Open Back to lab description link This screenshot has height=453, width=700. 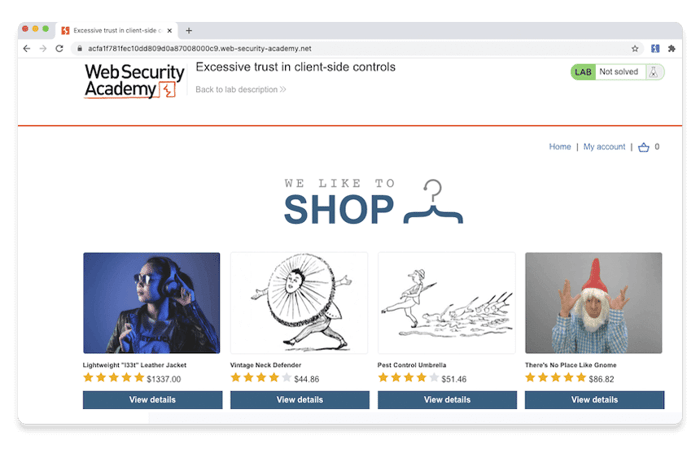241,90
